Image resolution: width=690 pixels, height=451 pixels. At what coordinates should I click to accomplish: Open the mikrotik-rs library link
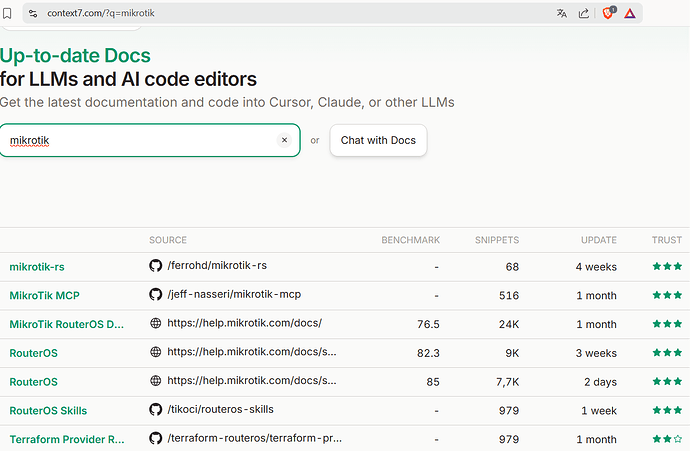[x=37, y=267]
